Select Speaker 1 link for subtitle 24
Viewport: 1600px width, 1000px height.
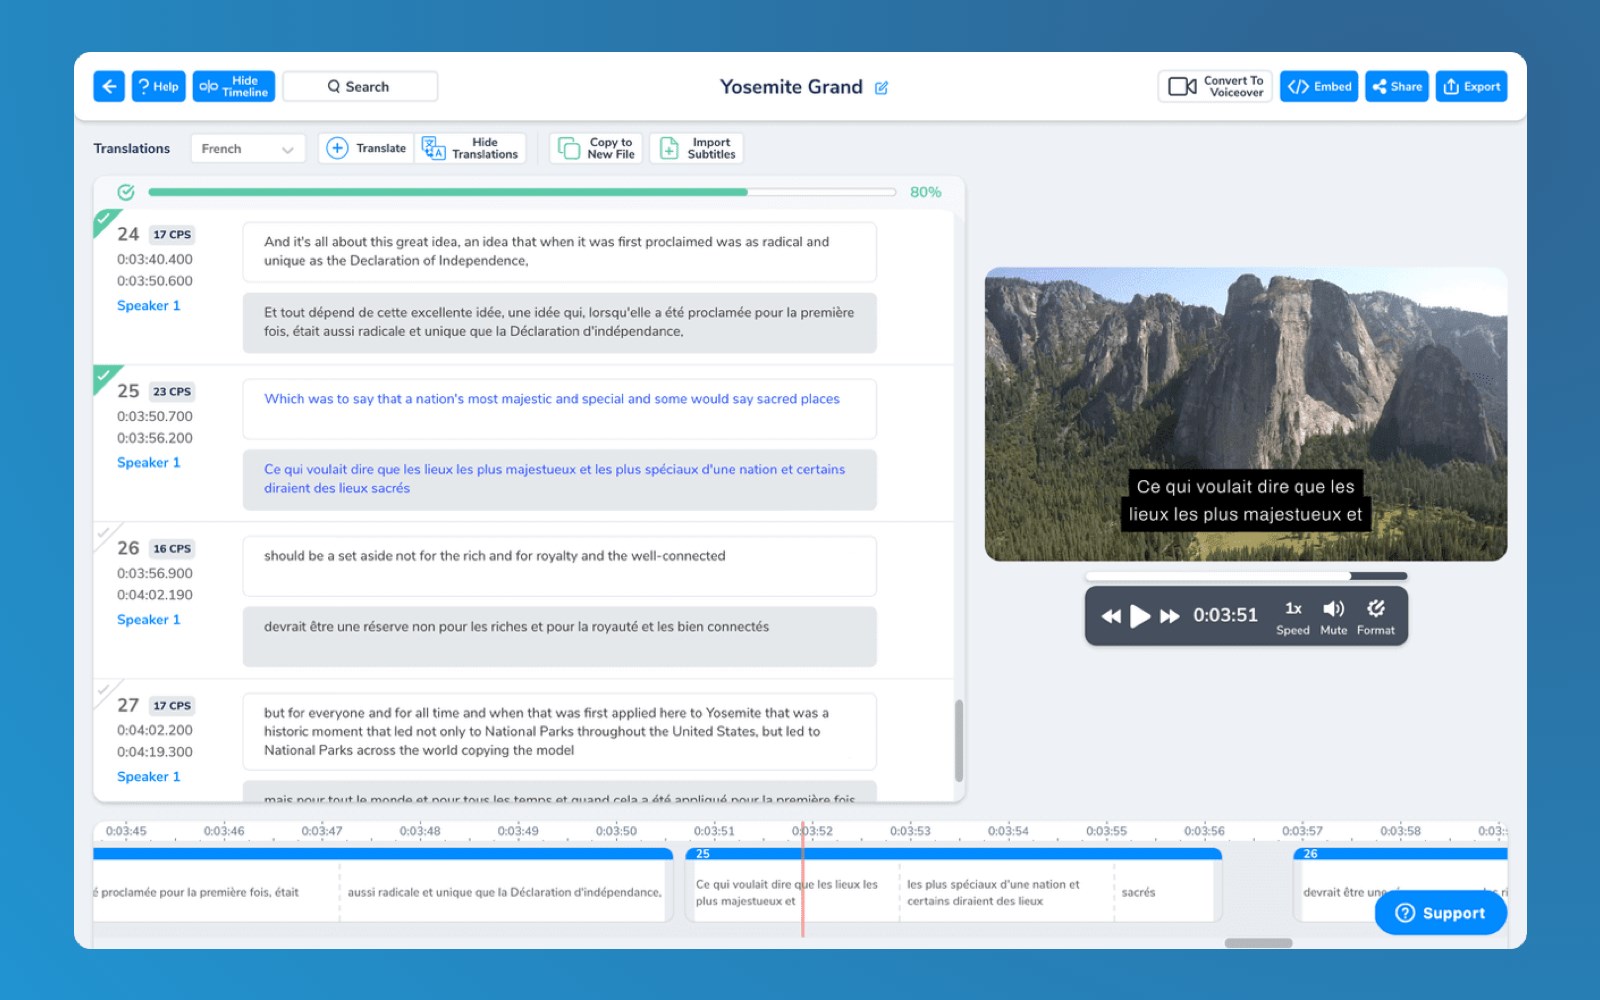[x=149, y=306]
